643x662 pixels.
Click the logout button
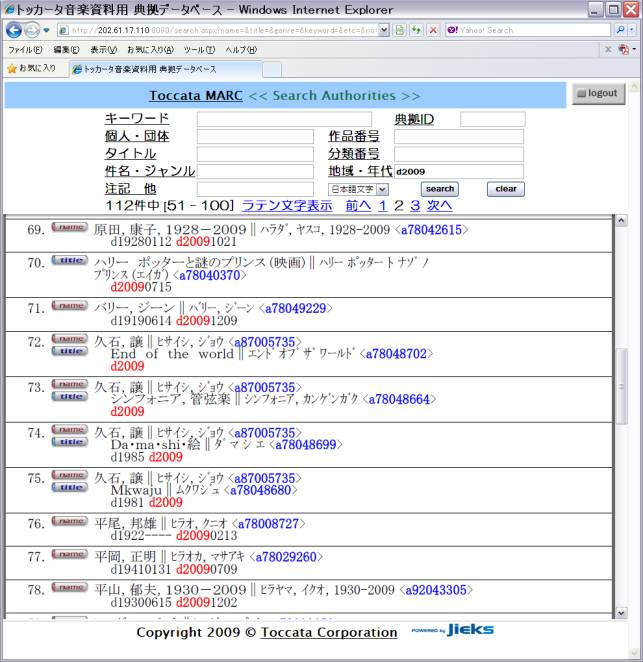[598, 93]
